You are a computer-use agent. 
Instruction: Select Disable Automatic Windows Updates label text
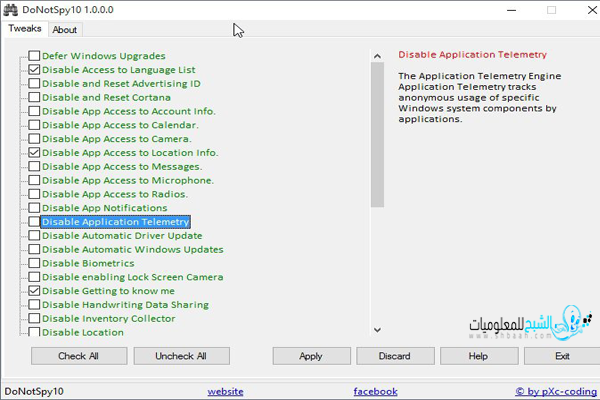tap(133, 249)
